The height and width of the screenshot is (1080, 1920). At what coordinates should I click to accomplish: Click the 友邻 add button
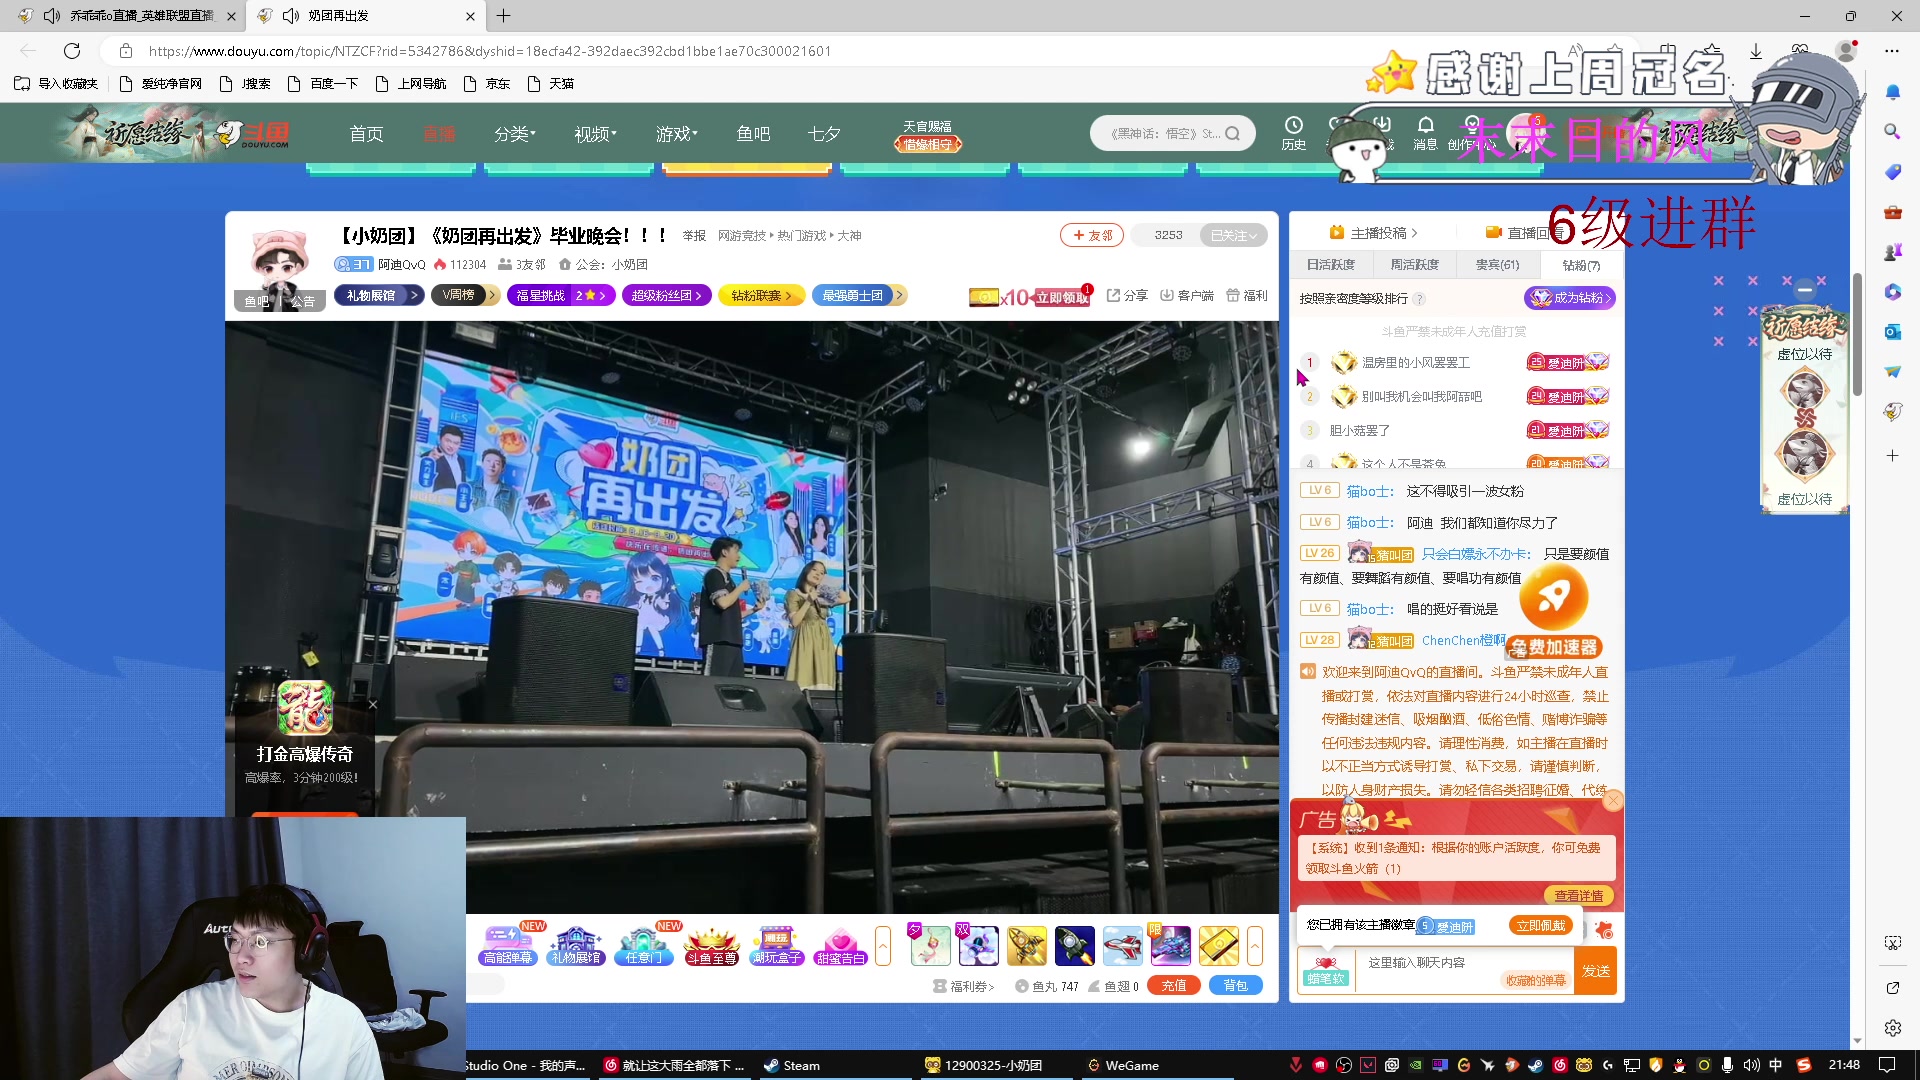coord(1091,235)
